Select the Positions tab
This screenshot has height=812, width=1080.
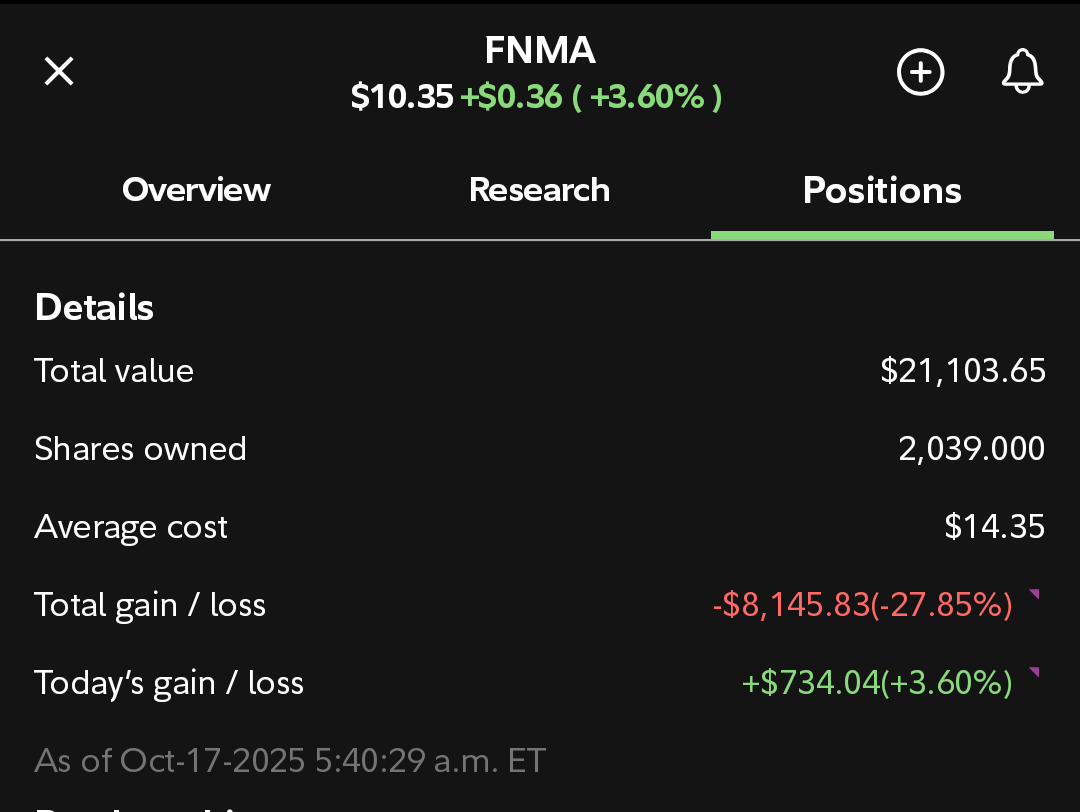pyautogui.click(x=882, y=190)
